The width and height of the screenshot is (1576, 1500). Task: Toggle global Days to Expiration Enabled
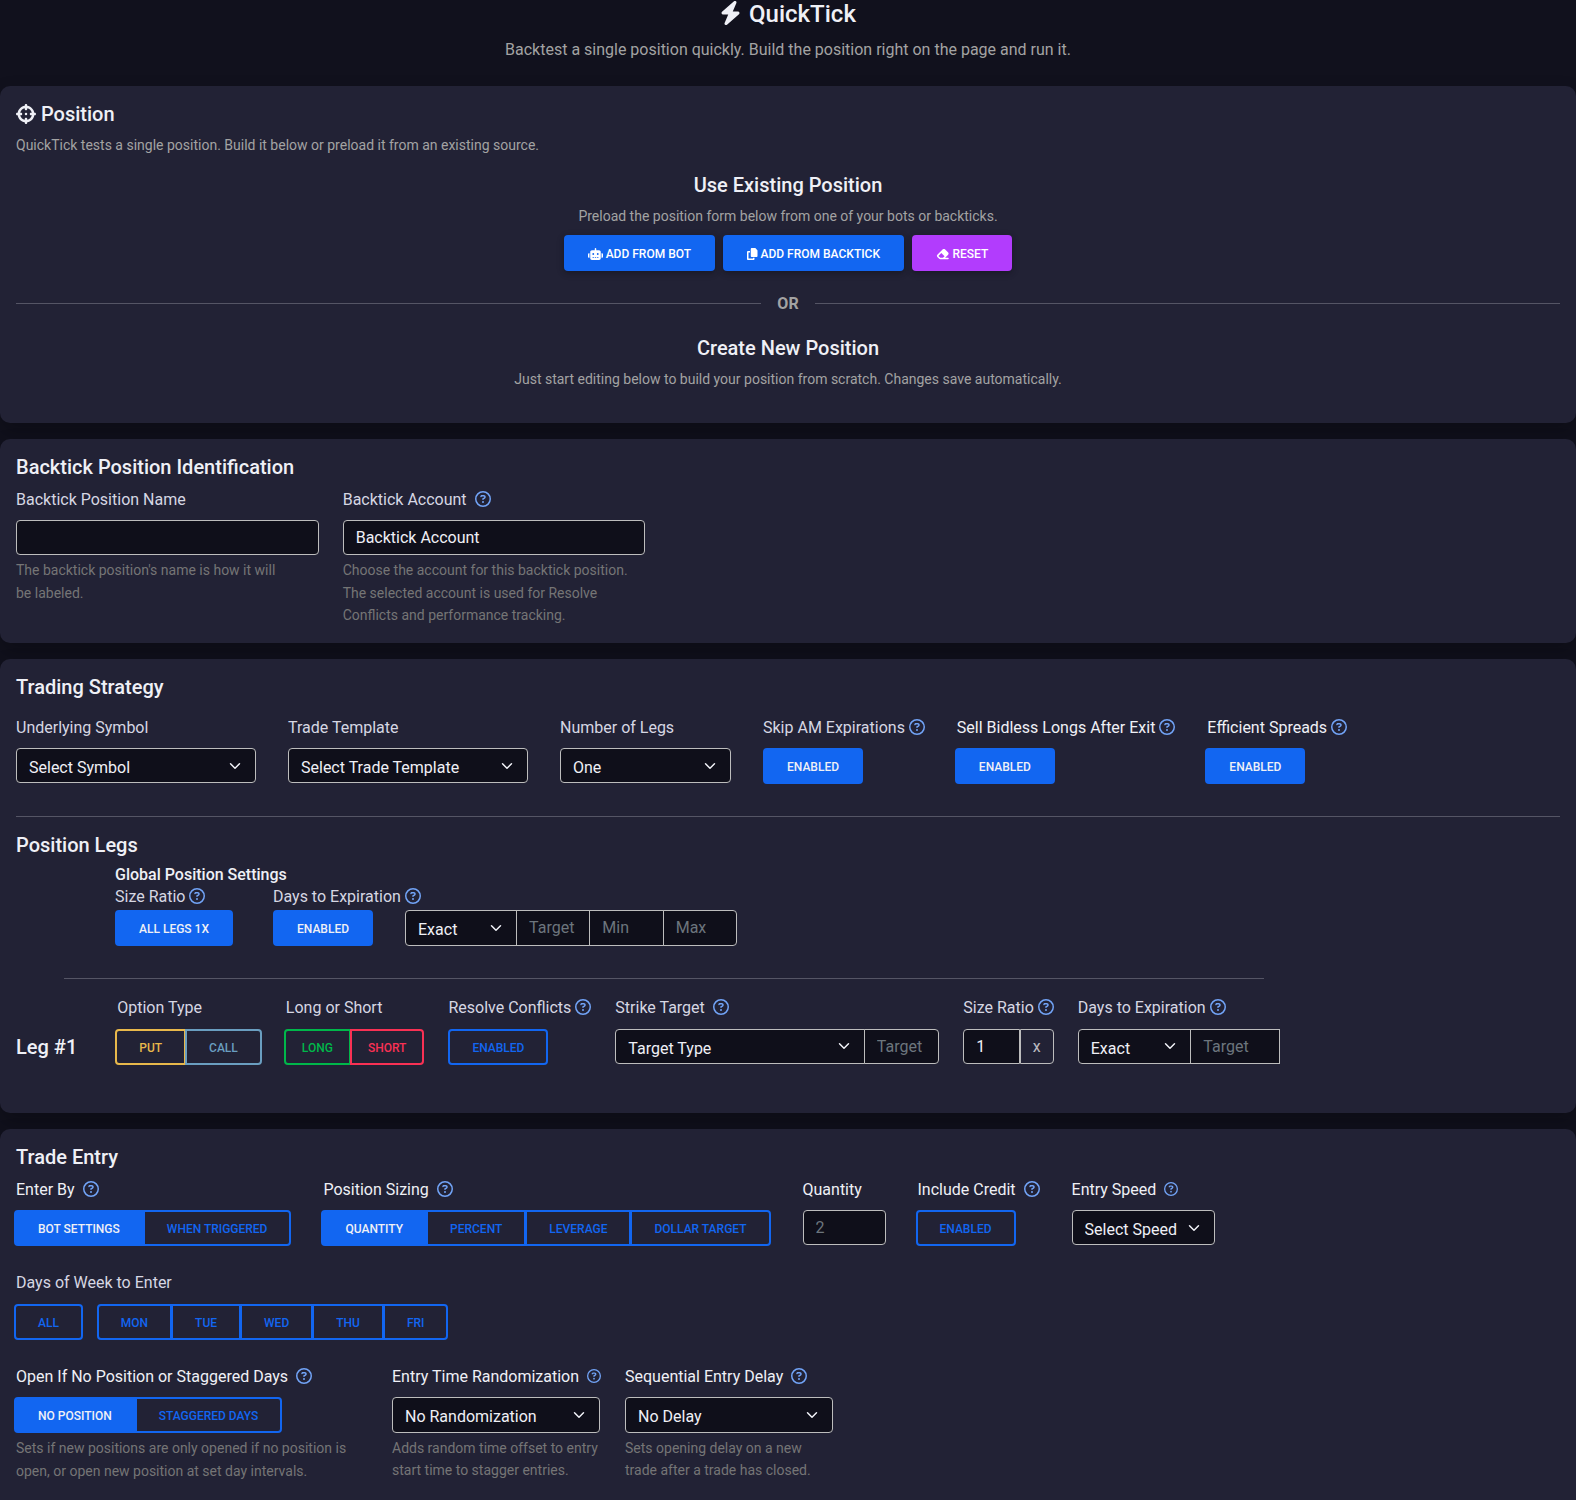tap(323, 928)
